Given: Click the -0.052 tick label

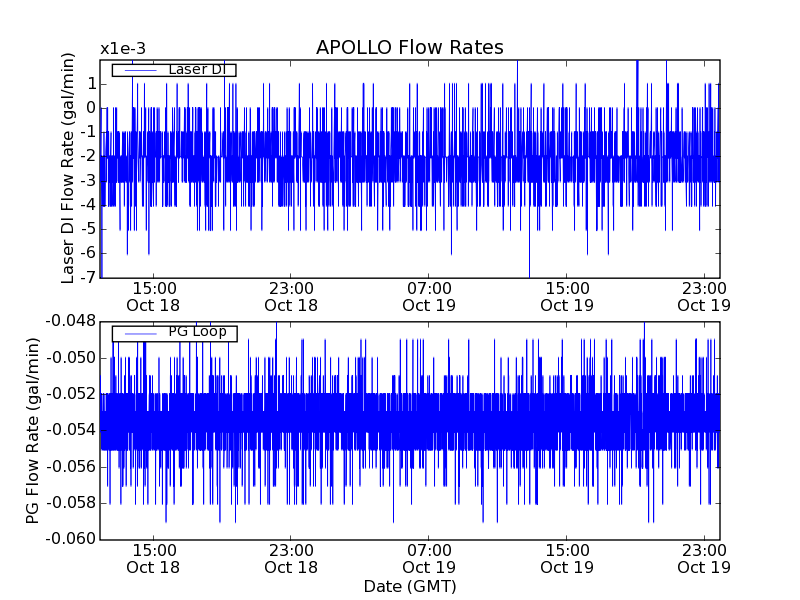Looking at the screenshot, I should click(71, 394).
